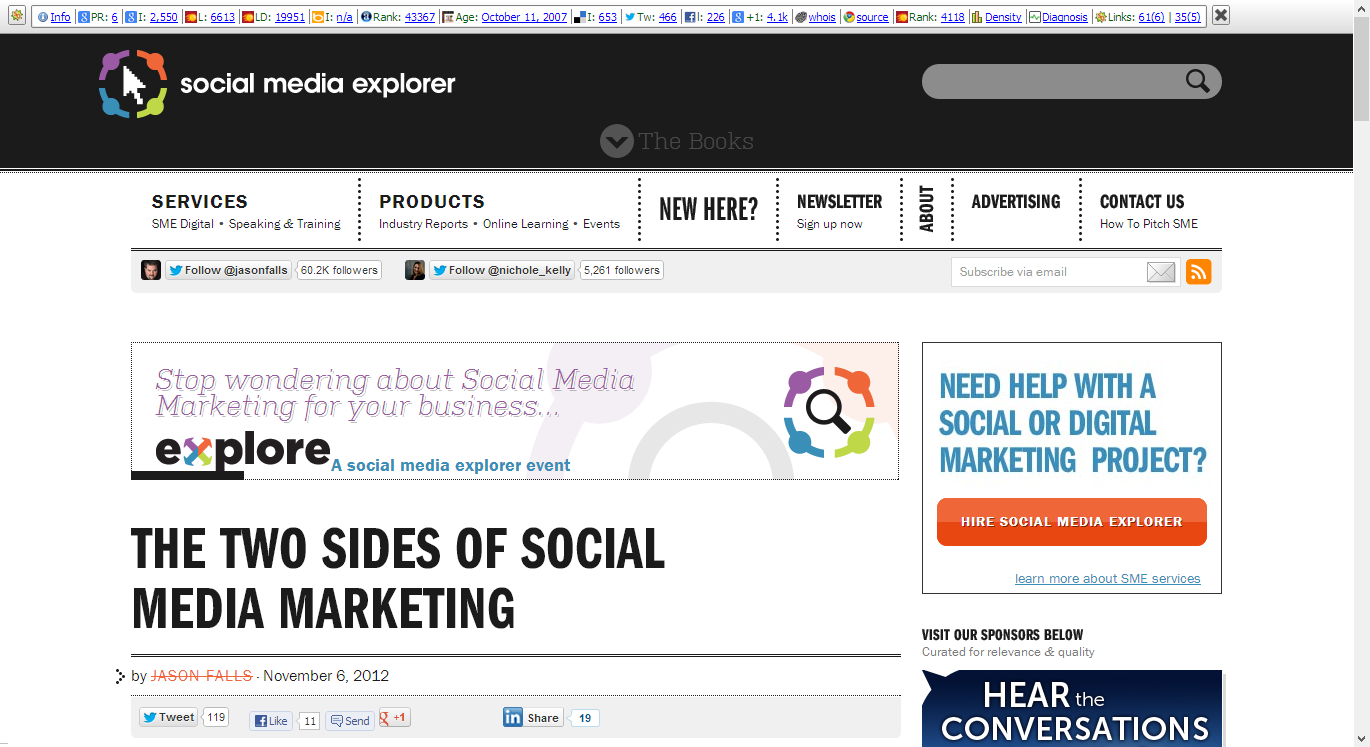Click Hire Social Media Explorer button

coord(1072,522)
